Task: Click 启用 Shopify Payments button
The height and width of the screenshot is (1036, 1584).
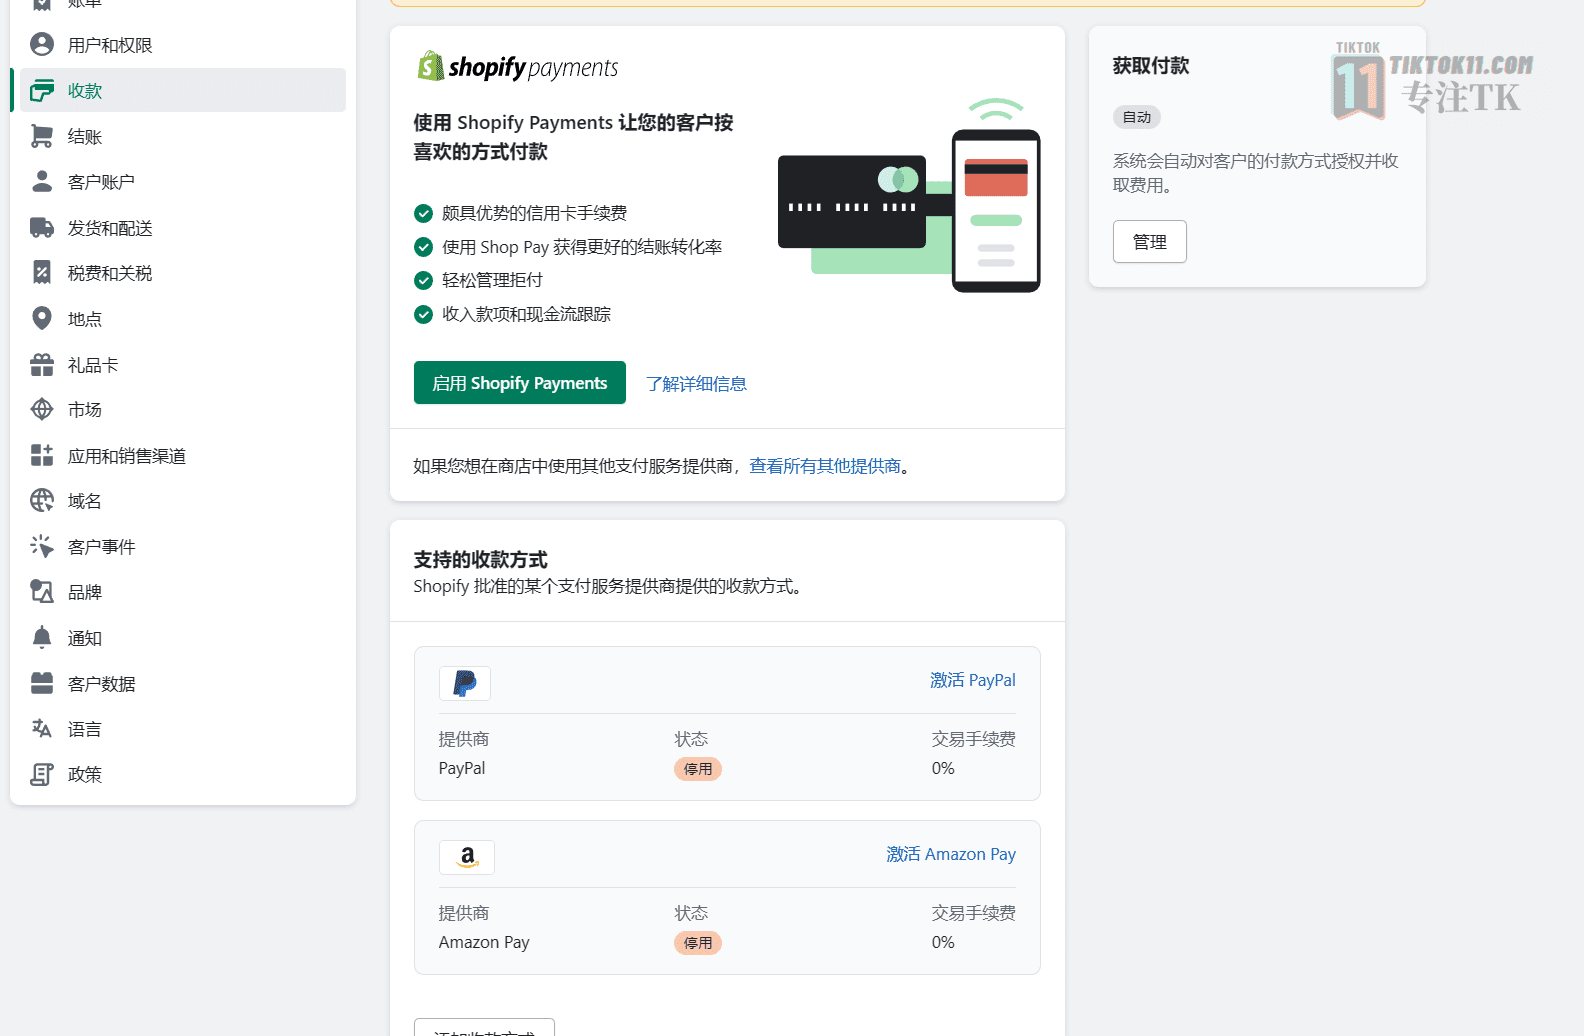Action: pos(520,383)
